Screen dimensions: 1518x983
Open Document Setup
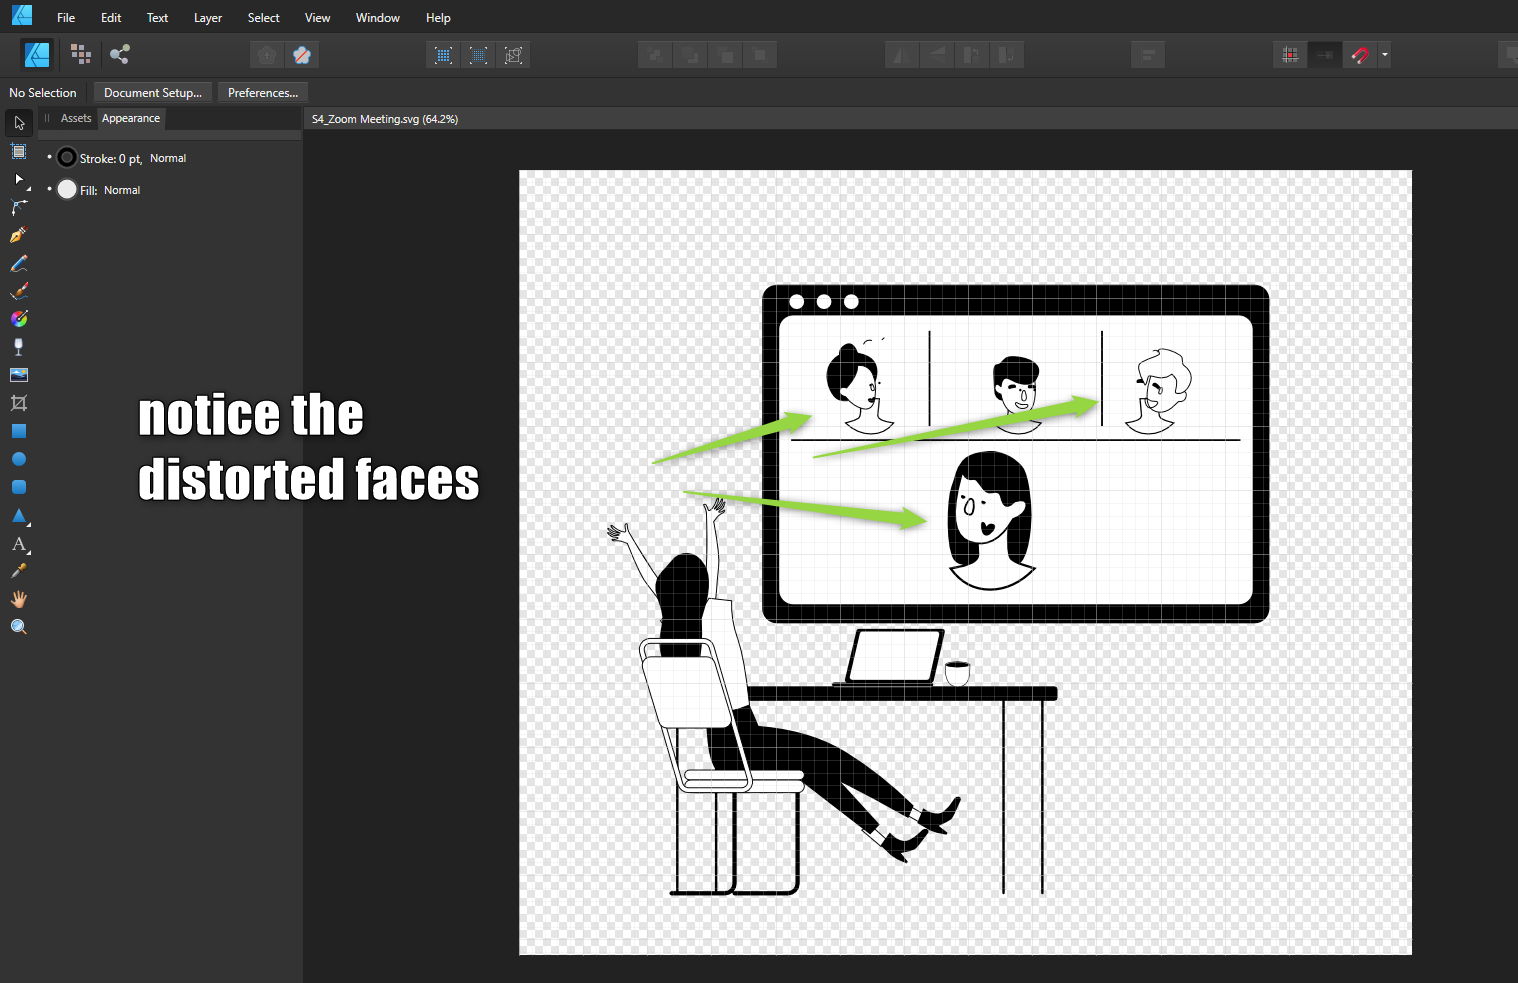[152, 92]
